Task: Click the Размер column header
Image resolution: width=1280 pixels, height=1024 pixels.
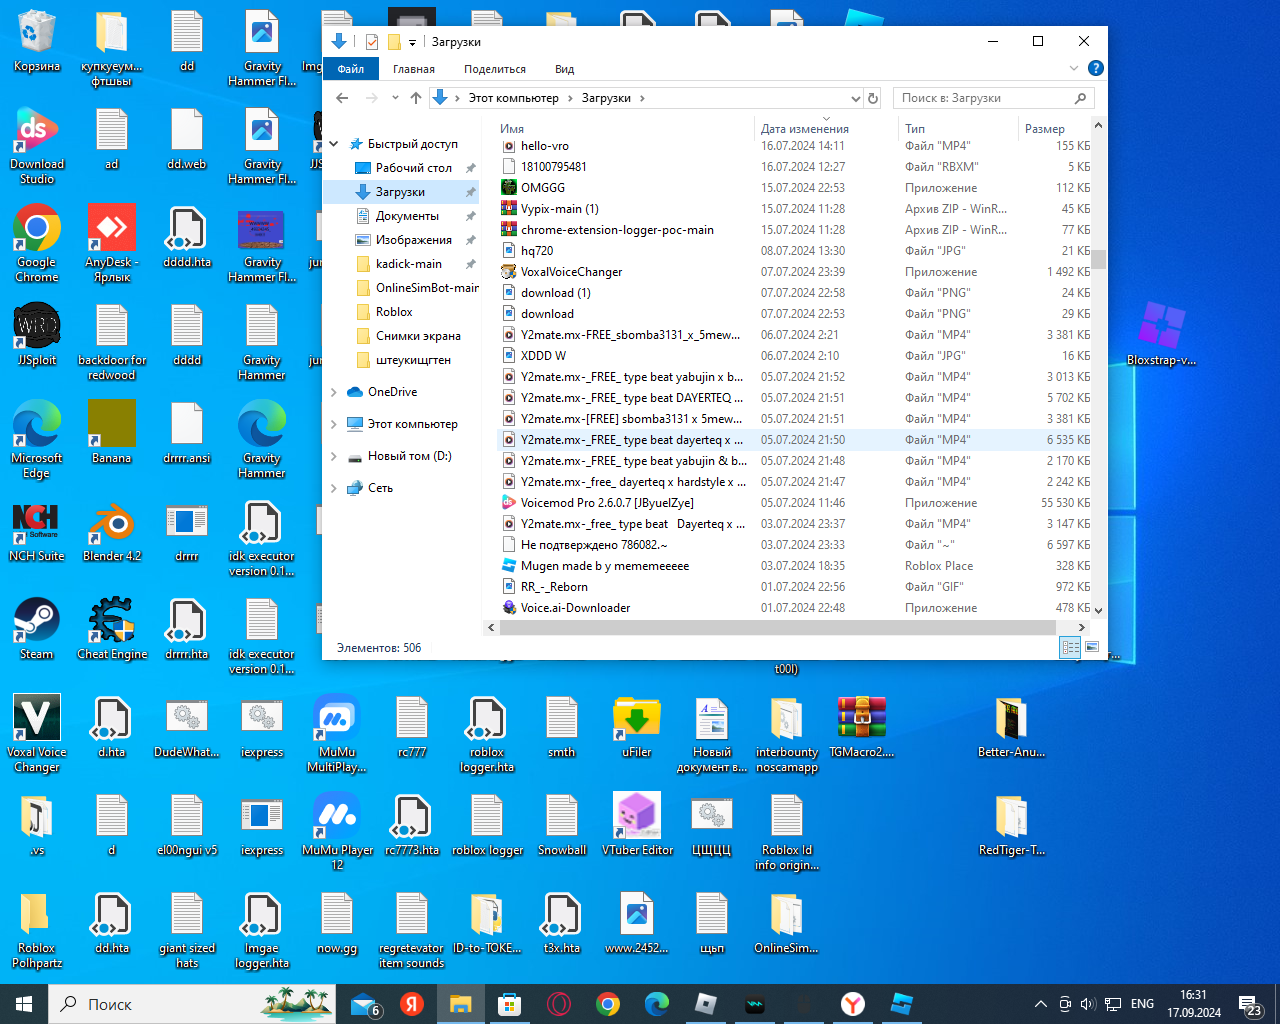Action: tap(1044, 128)
